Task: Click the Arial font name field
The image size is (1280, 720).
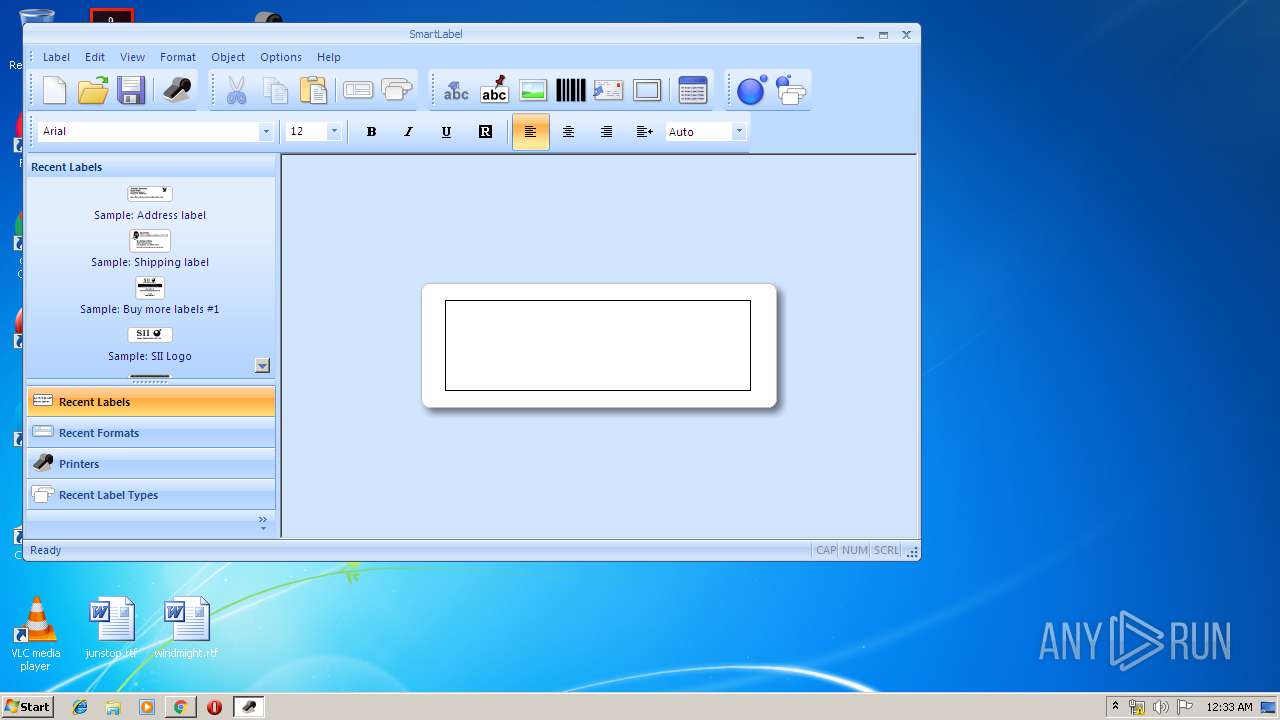Action: point(148,132)
